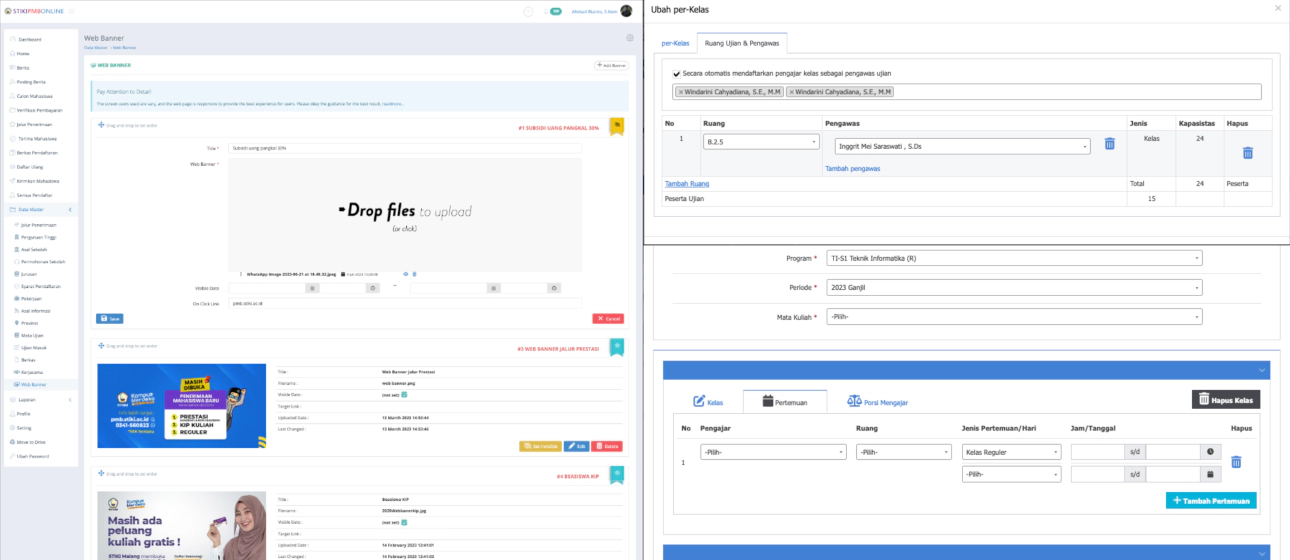Save the Subsidi banner form

[109, 318]
